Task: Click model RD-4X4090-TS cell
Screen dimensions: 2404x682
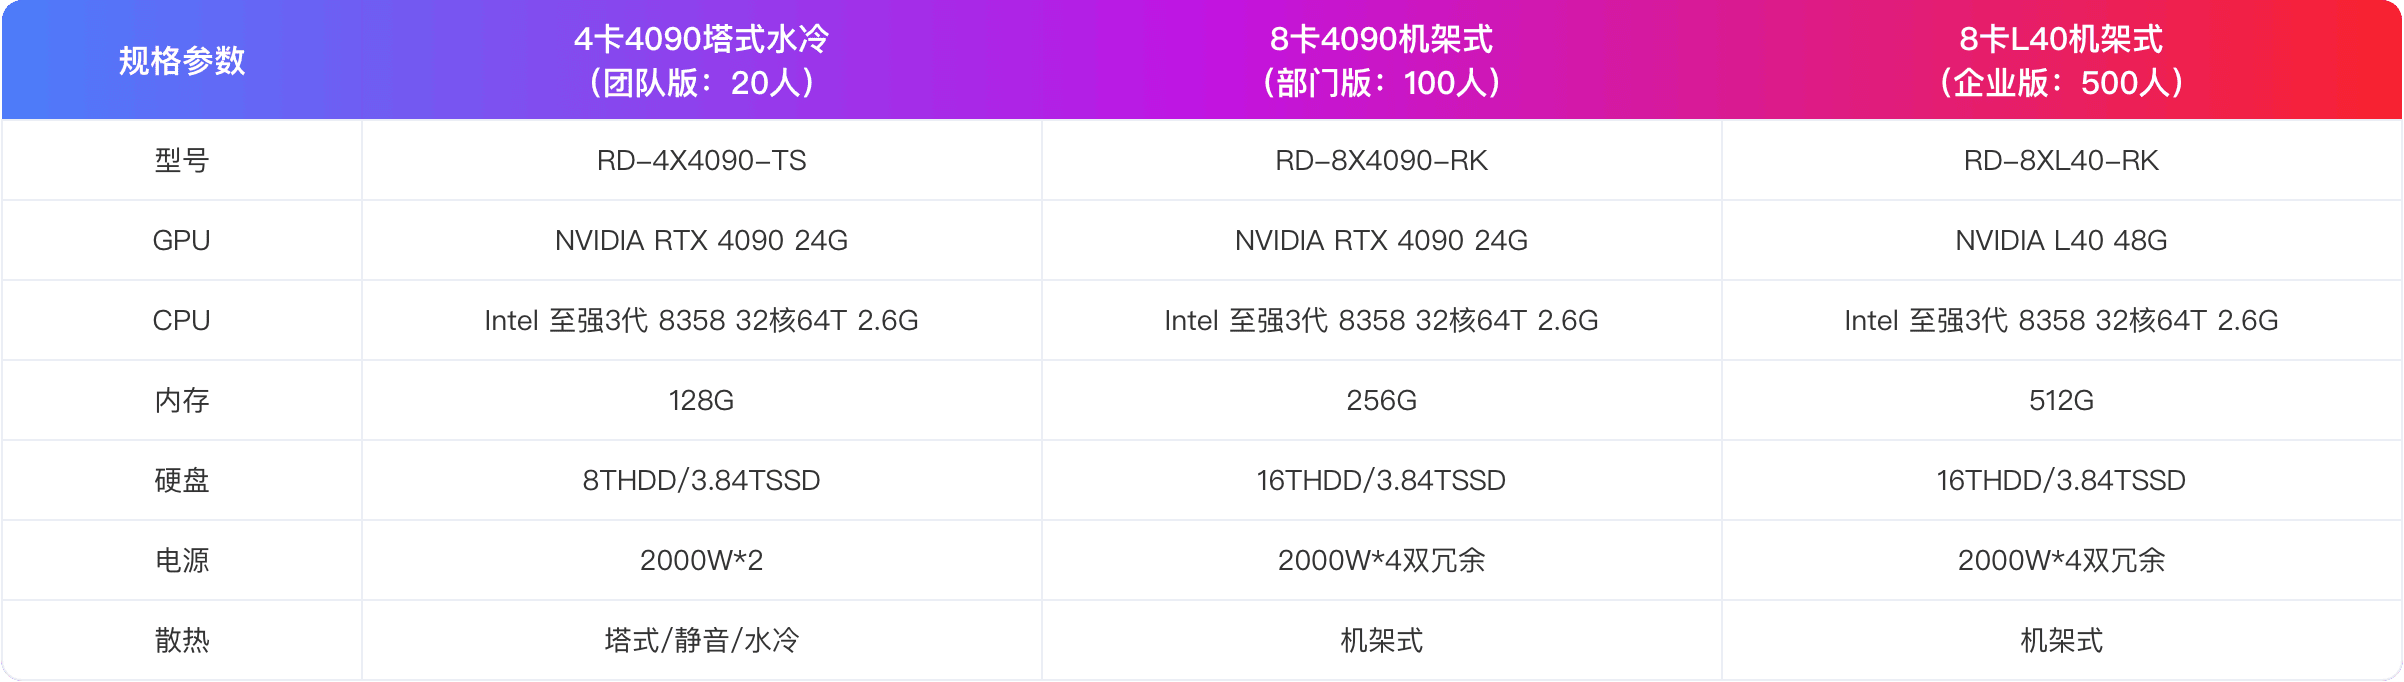Action: tap(701, 160)
